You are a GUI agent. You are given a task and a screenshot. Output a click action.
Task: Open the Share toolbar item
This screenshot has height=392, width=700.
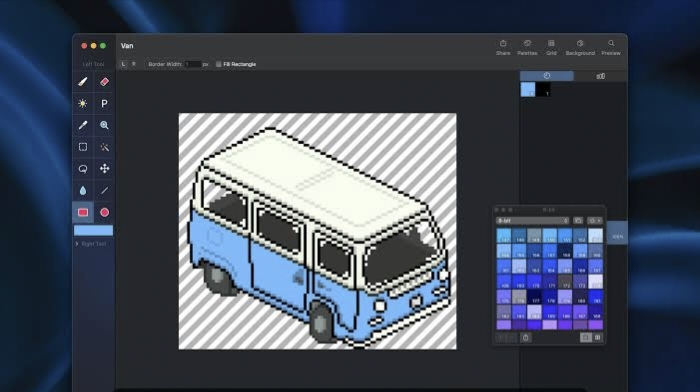(503, 47)
